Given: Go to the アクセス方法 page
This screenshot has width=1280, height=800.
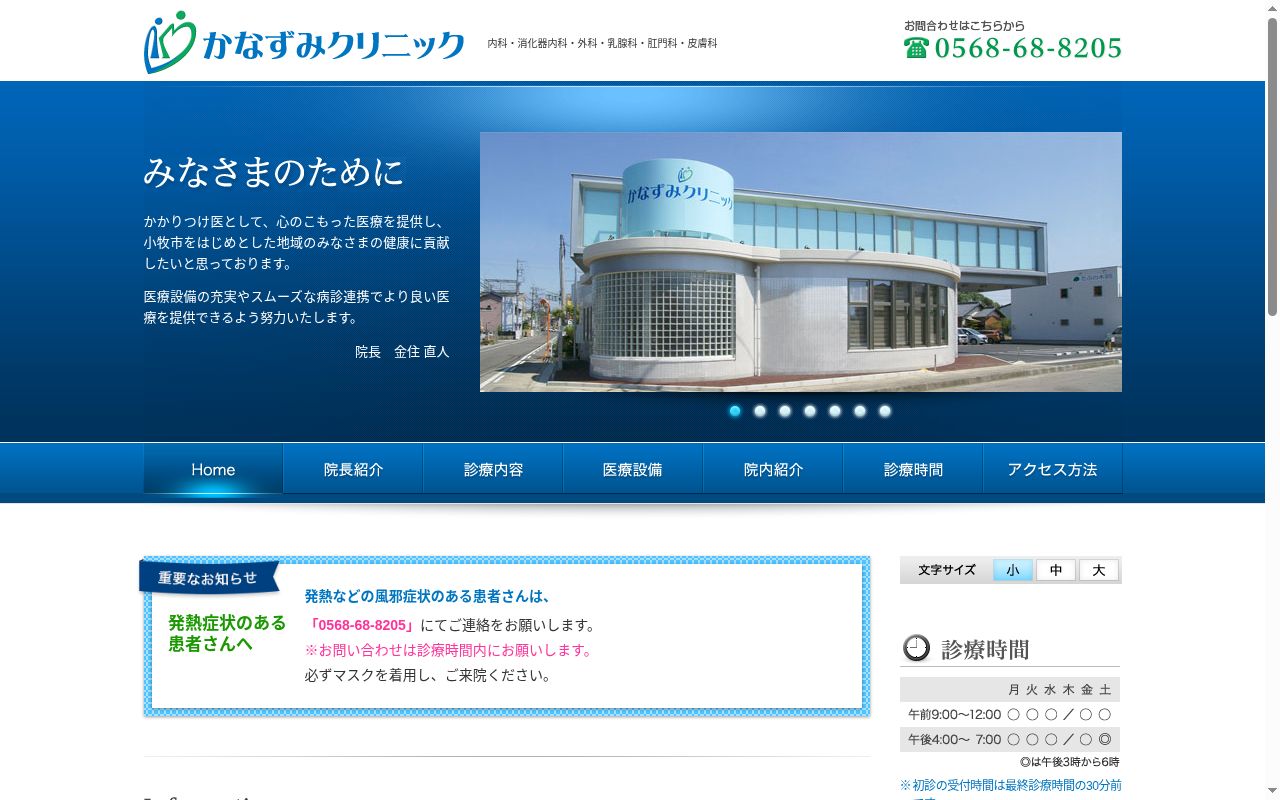Looking at the screenshot, I should point(1052,469).
